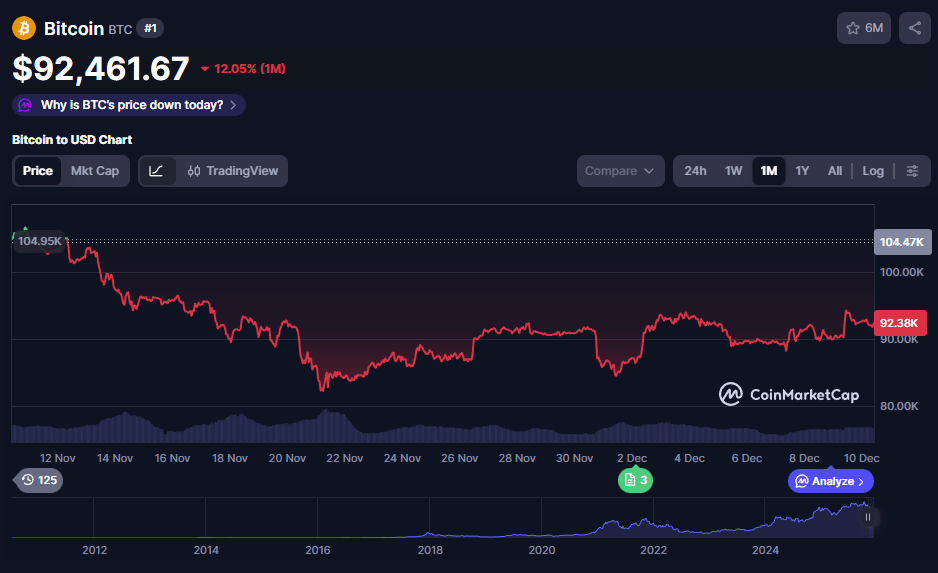
Task: Click the Bitcoin to USD Chart heading
Action: pos(72,140)
